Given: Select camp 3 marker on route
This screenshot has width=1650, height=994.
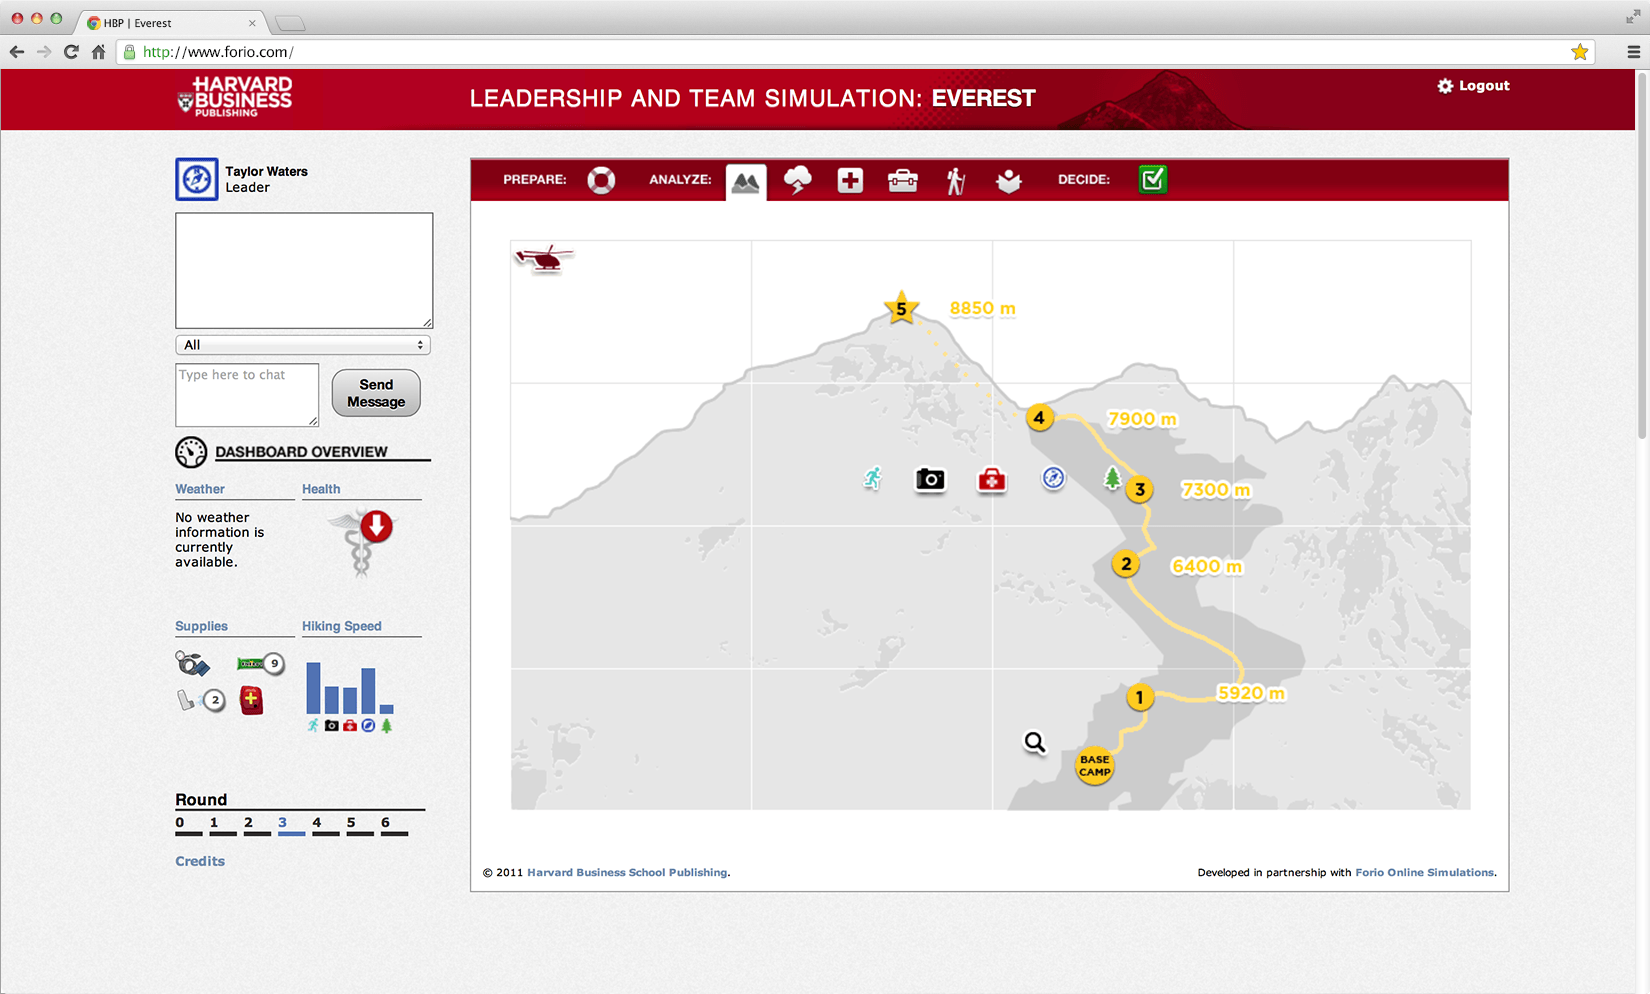Looking at the screenshot, I should point(1139,490).
